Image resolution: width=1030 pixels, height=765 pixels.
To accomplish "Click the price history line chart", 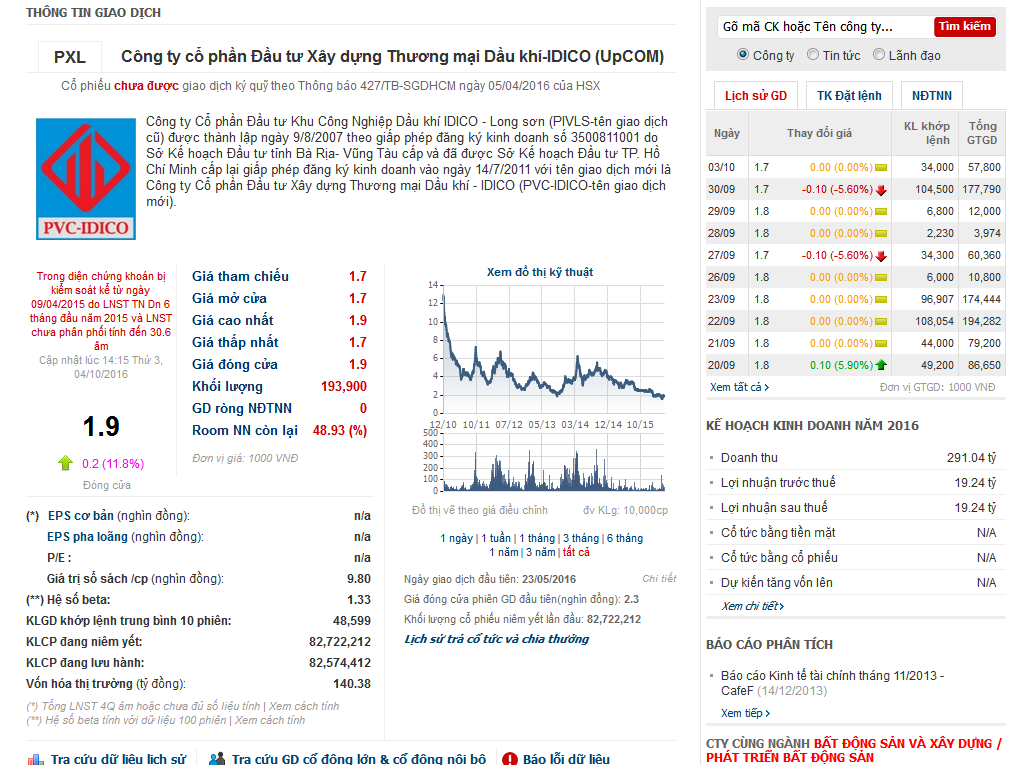I will 553,349.
